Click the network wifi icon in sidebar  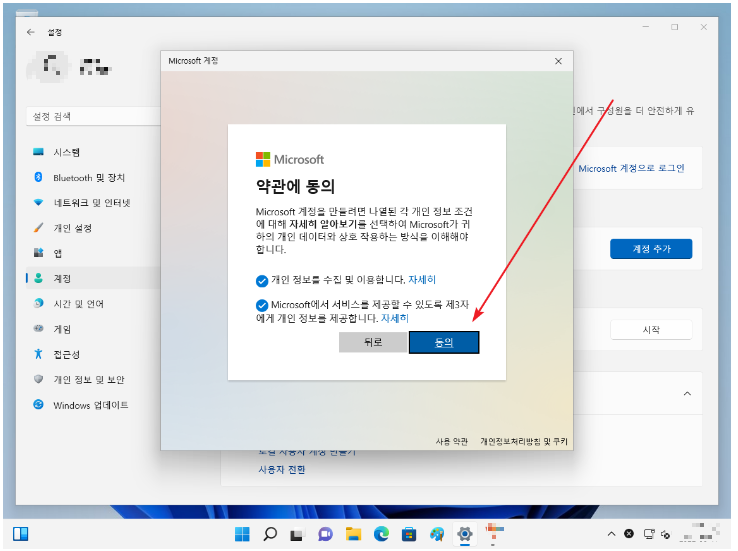(39, 202)
